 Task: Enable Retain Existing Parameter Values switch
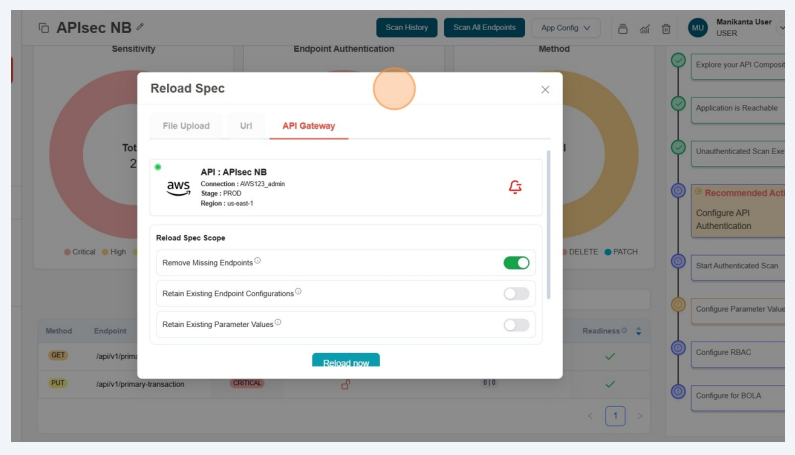516,325
